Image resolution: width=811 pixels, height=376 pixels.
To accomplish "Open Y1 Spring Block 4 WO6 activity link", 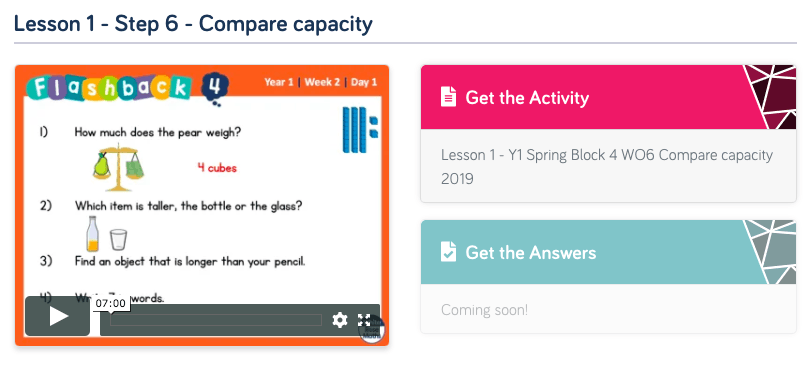I will (607, 167).
